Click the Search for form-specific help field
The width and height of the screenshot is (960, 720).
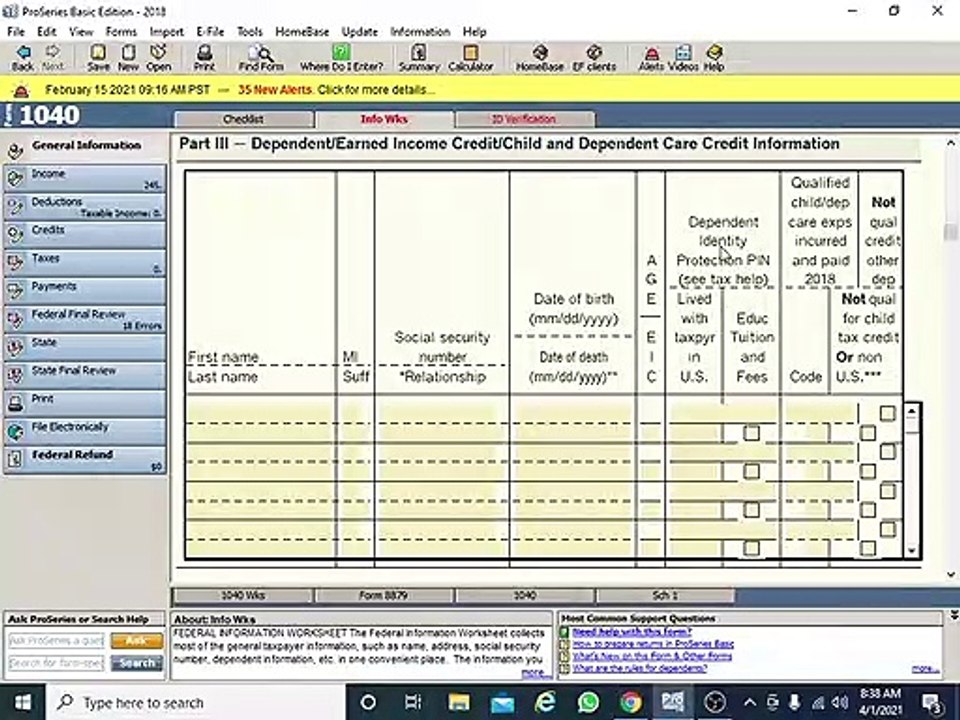56,663
